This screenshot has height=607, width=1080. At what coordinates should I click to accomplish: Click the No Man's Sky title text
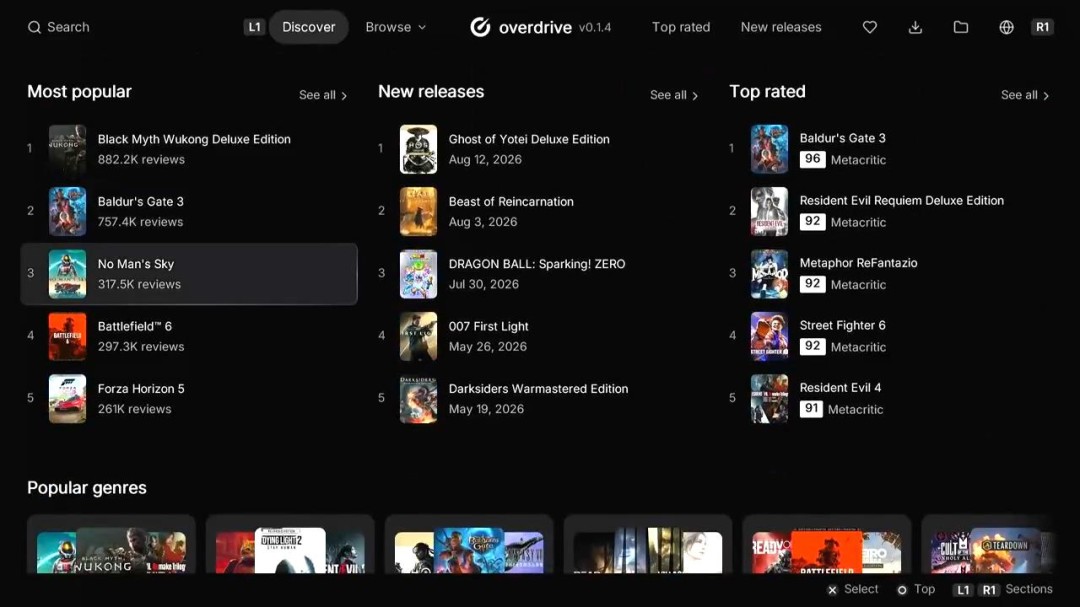pos(136,264)
